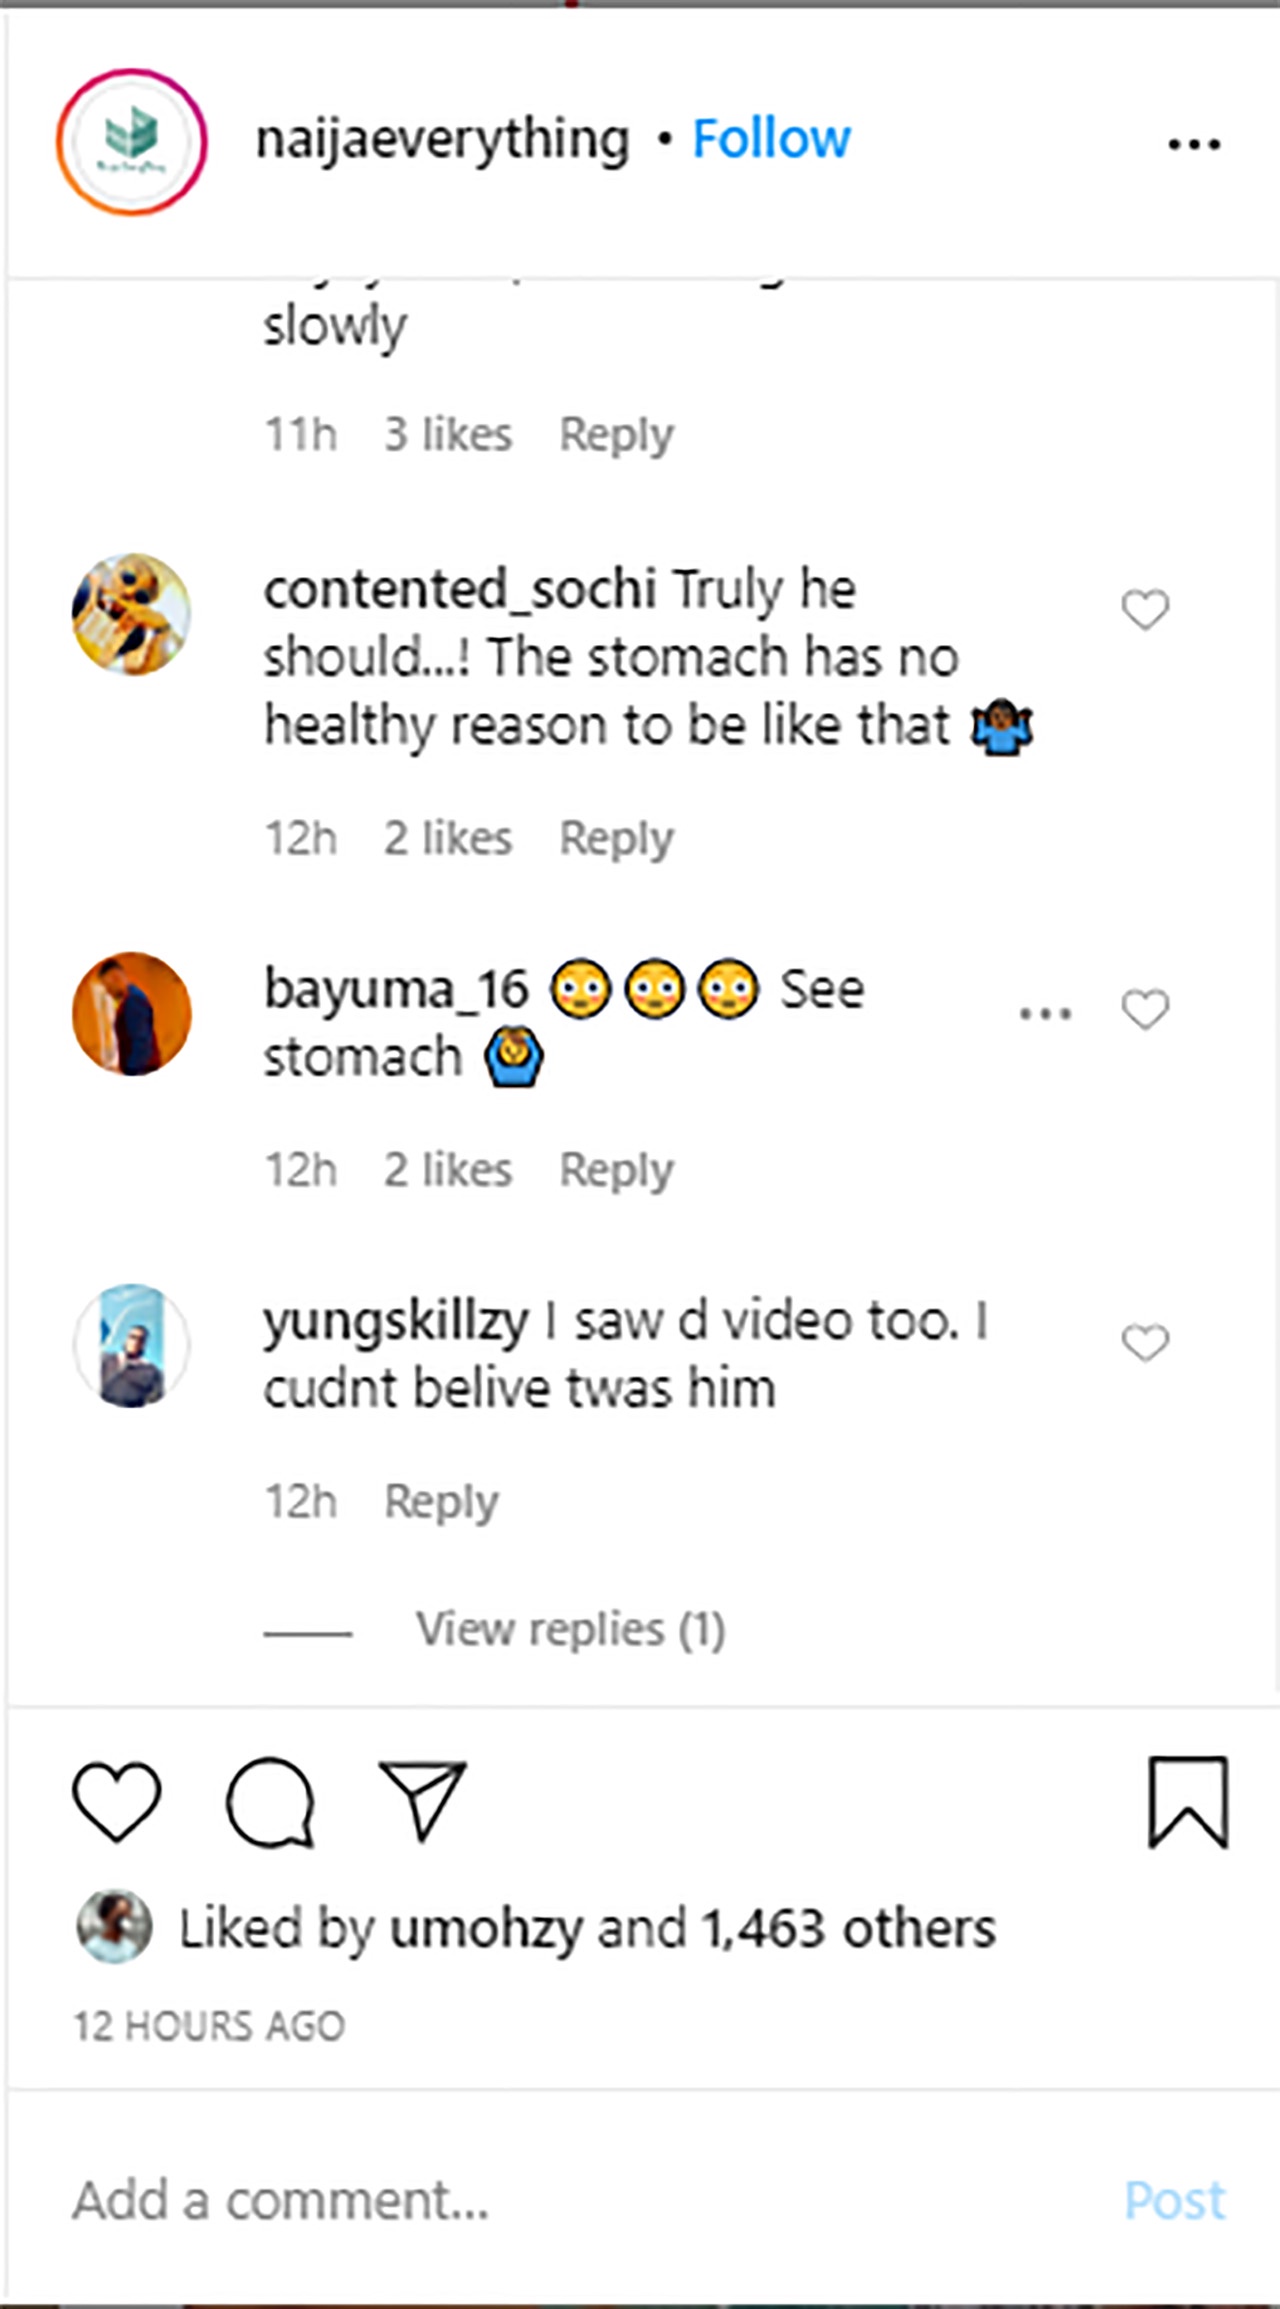
Task: Reply to contented_sochi's comment
Action: (616, 839)
